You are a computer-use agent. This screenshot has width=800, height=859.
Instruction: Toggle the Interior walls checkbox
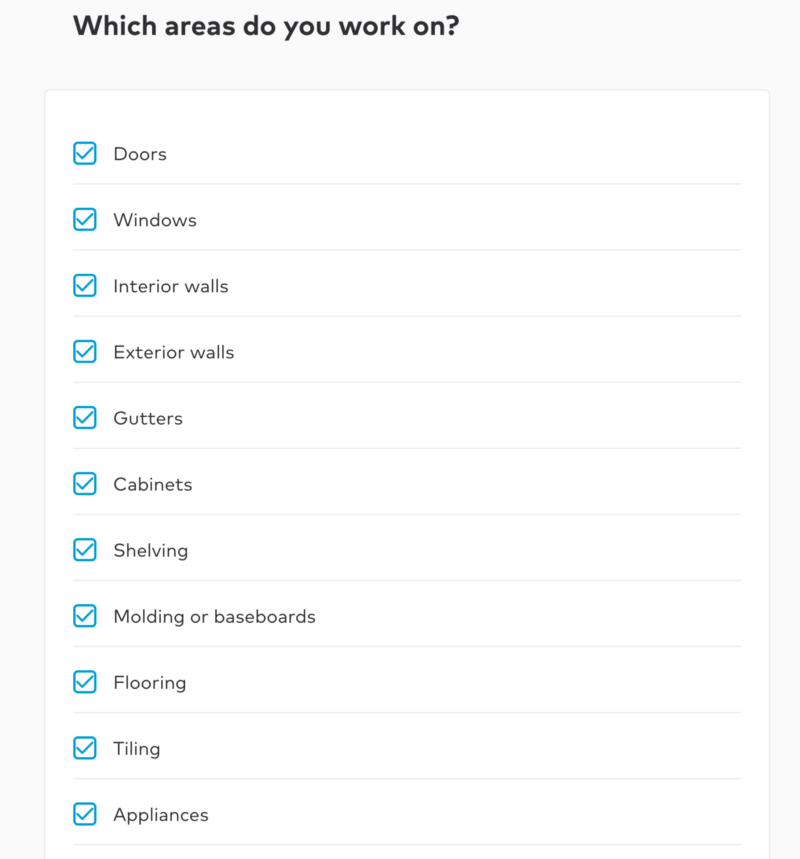(85, 285)
